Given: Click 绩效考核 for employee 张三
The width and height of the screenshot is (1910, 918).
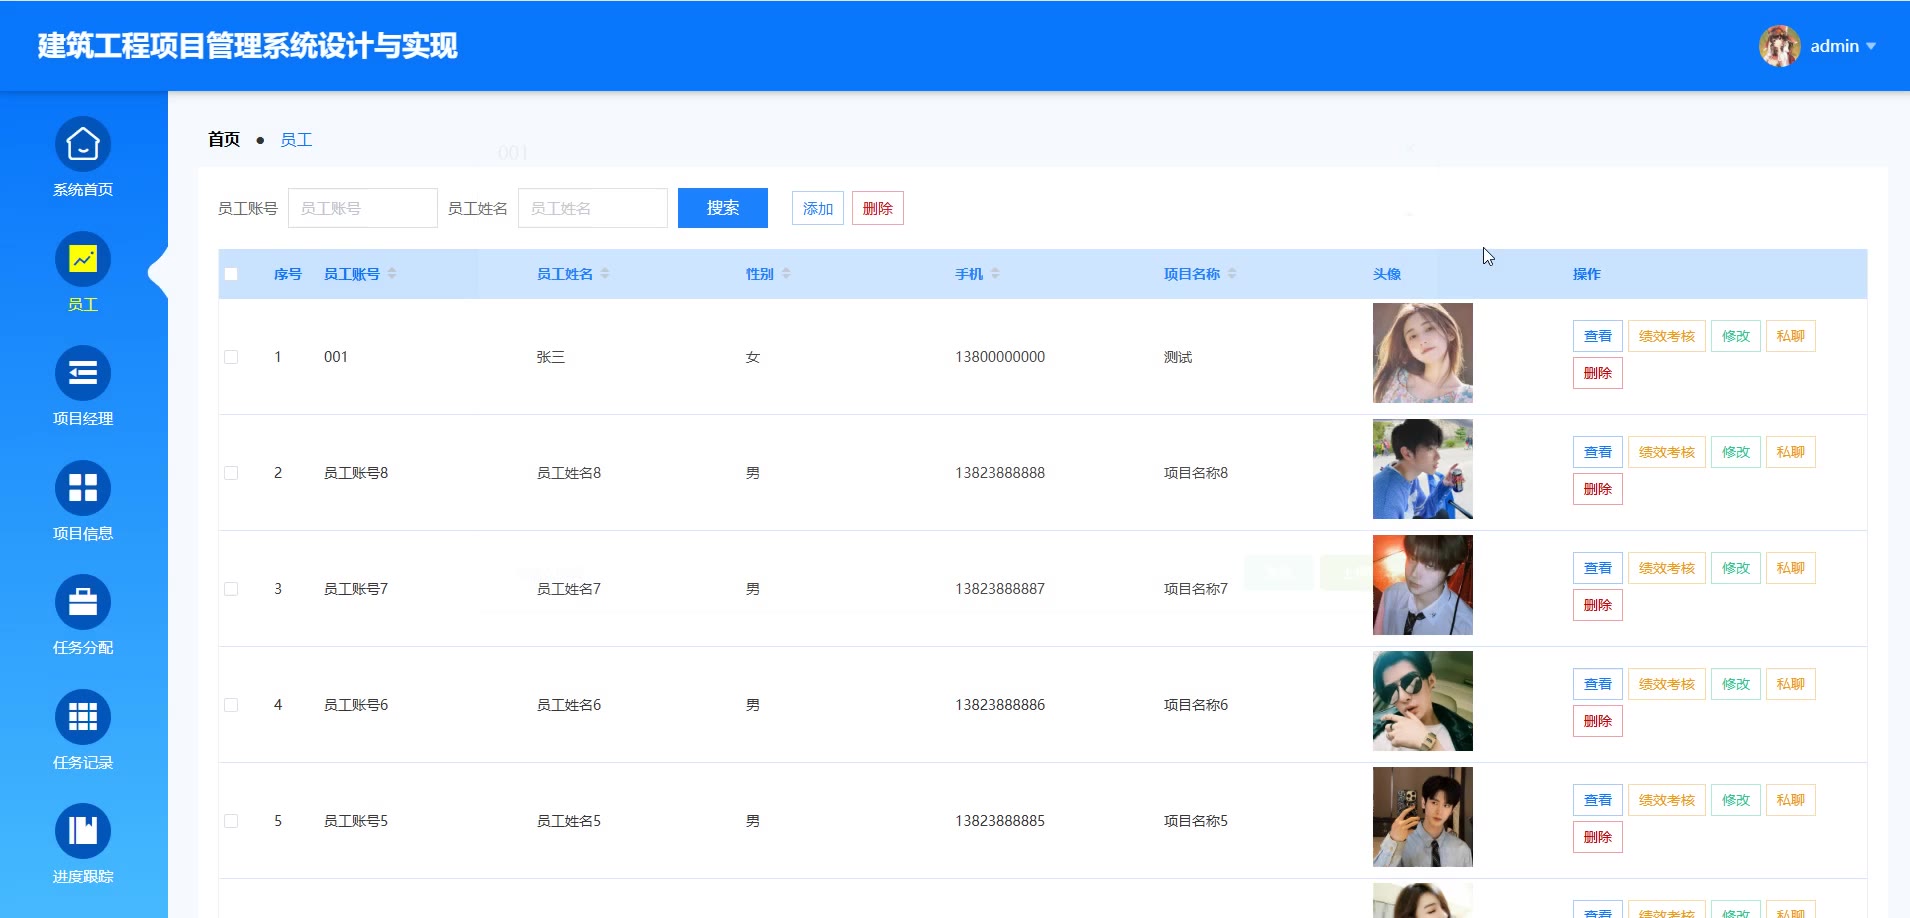Looking at the screenshot, I should pyautogui.click(x=1666, y=336).
